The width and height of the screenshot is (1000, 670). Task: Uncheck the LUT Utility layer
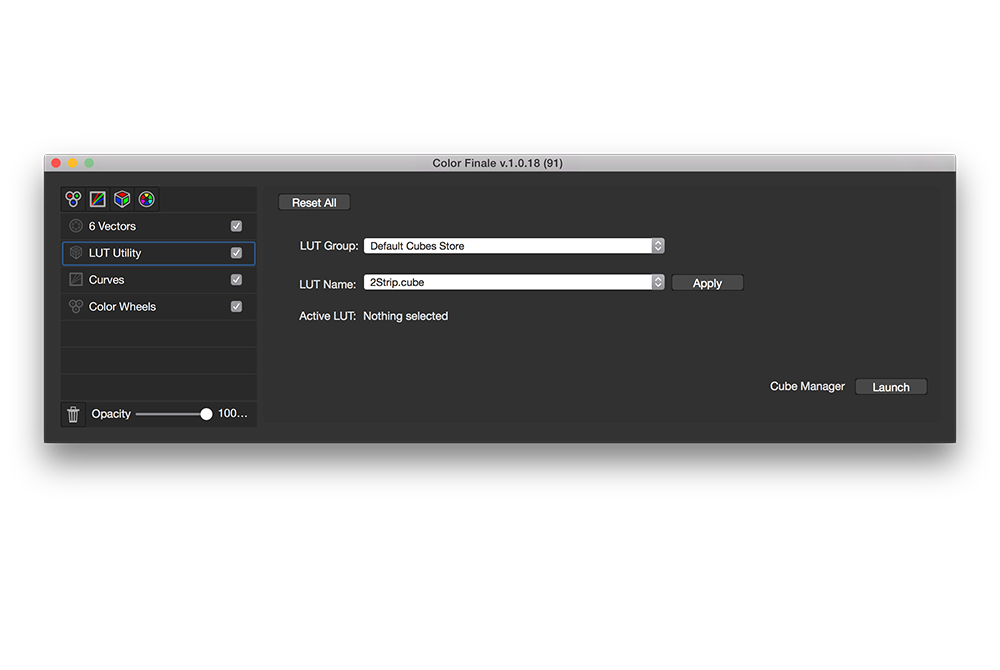pyautogui.click(x=236, y=253)
